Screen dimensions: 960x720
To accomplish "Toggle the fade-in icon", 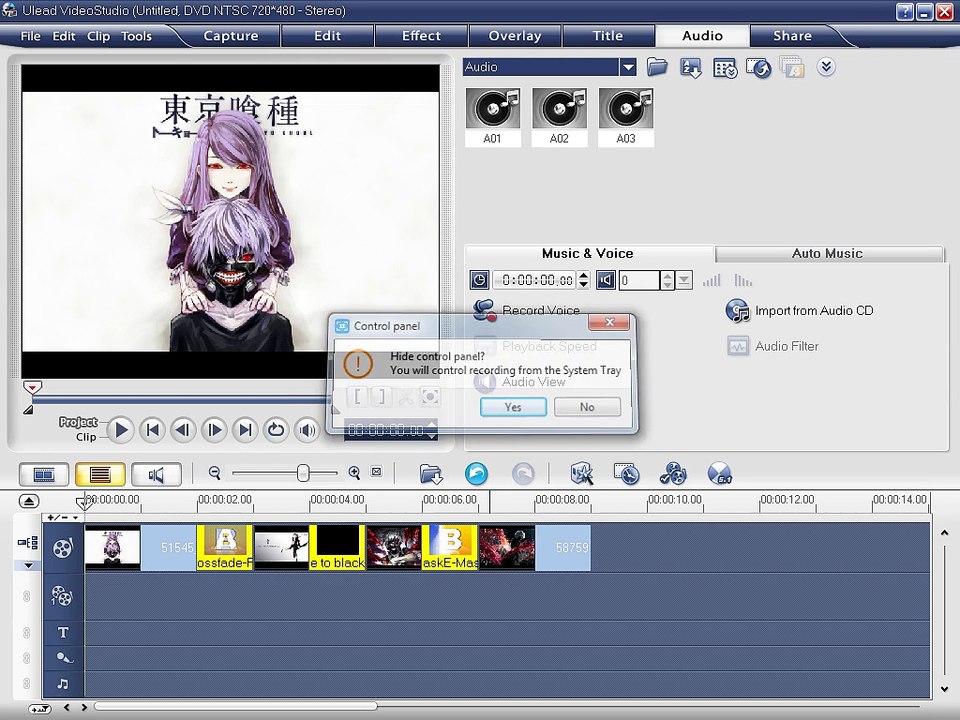I will click(x=711, y=281).
